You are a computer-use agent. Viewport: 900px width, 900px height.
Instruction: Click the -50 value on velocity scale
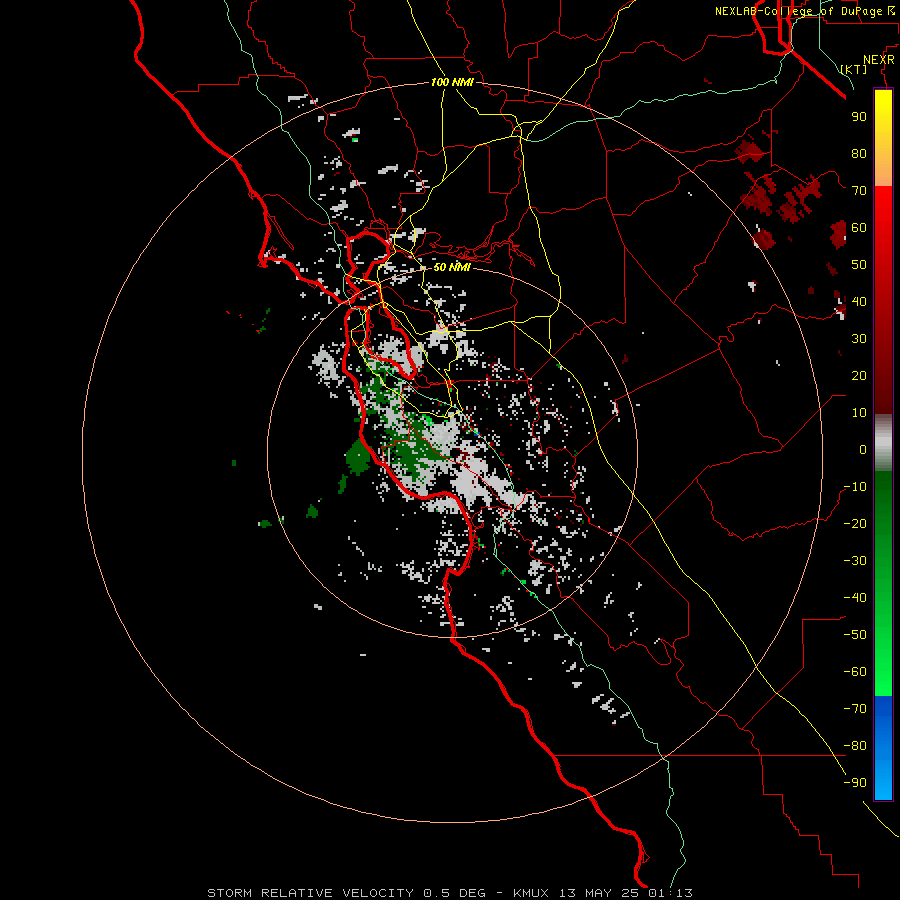point(855,635)
